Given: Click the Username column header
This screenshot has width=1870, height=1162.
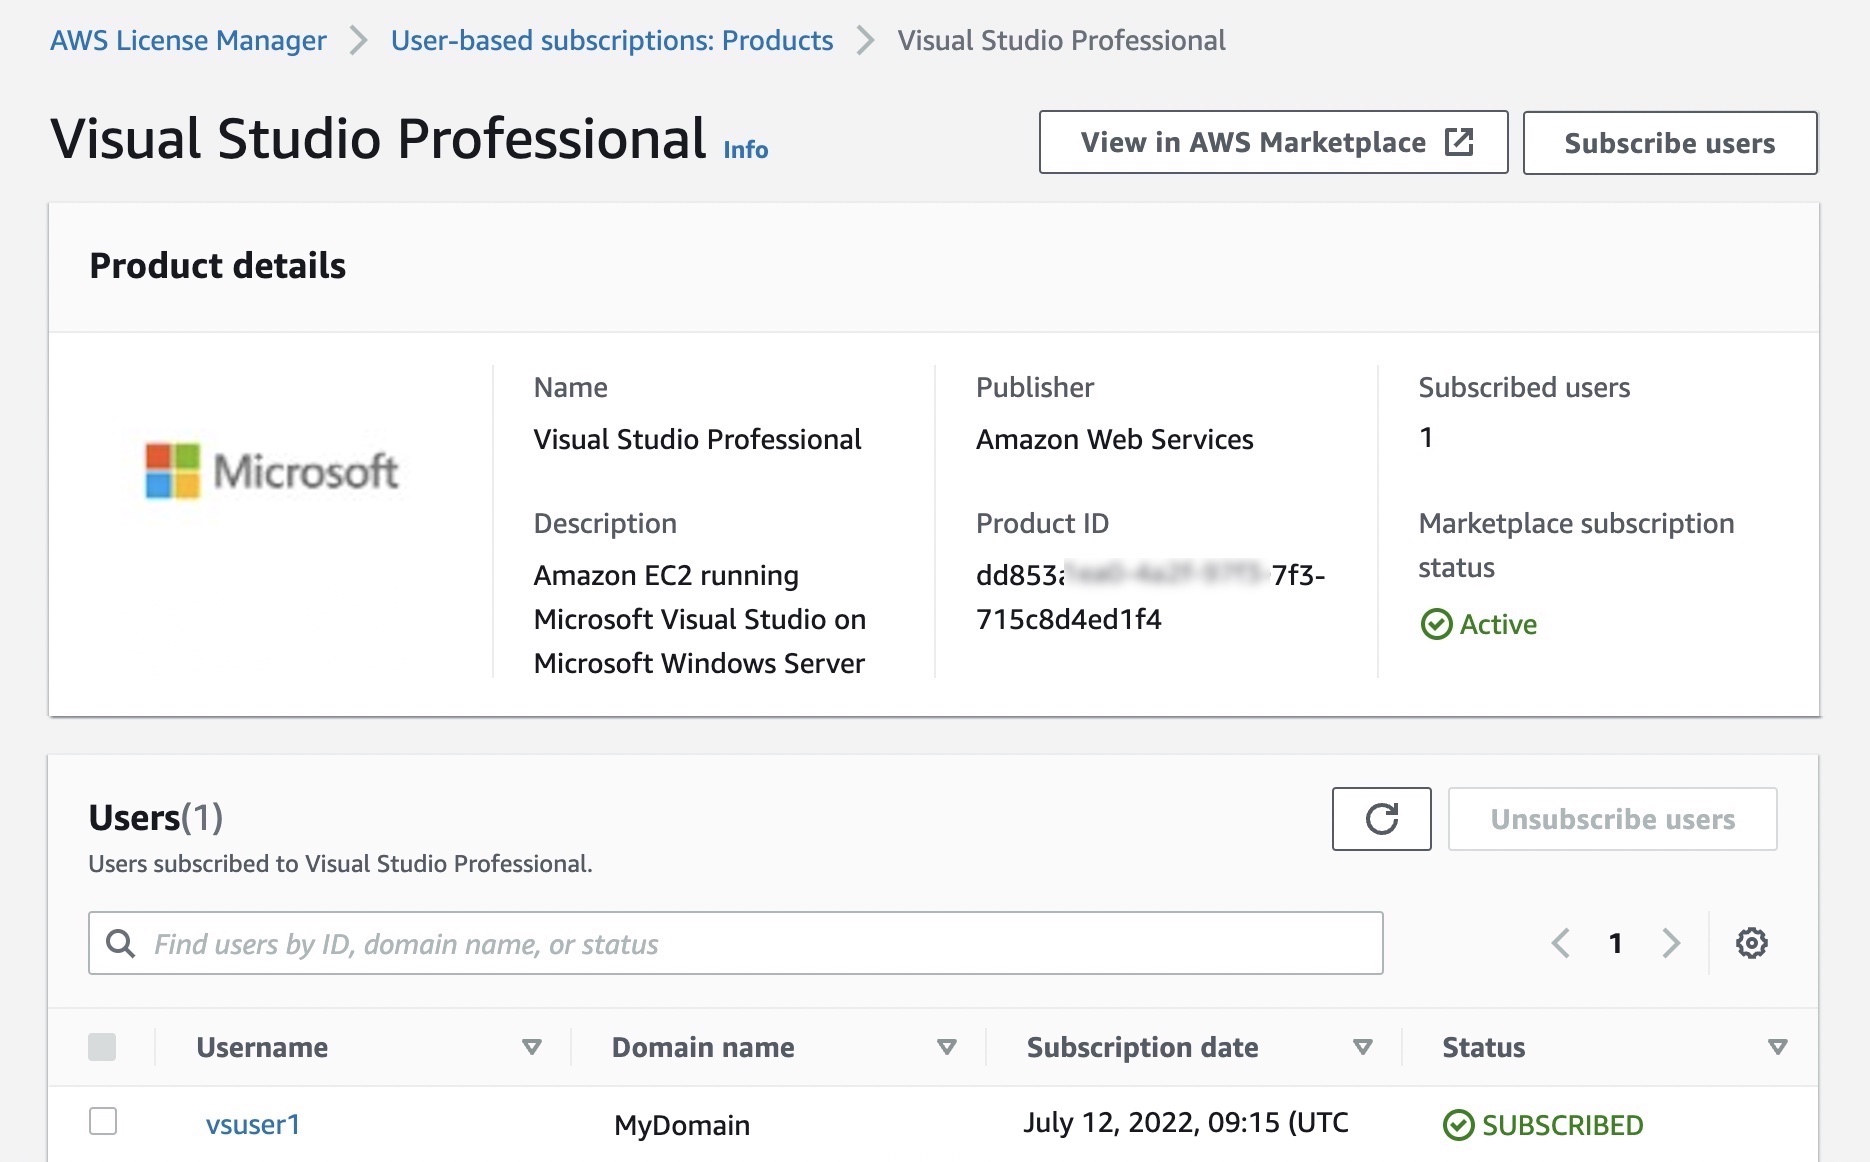Looking at the screenshot, I should click(262, 1047).
